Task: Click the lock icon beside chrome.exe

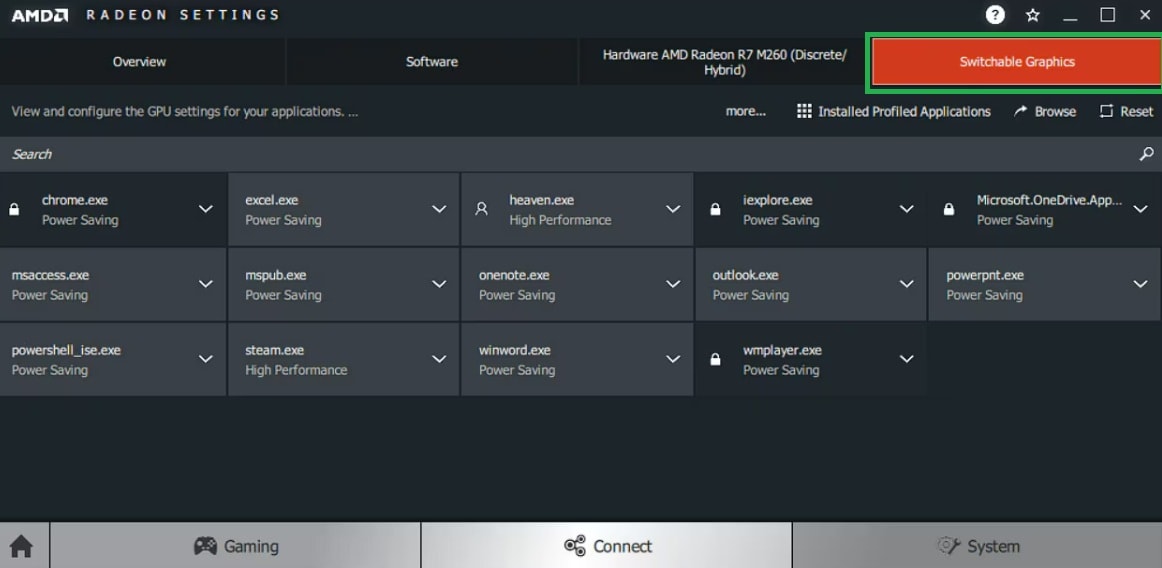Action: [x=14, y=210]
